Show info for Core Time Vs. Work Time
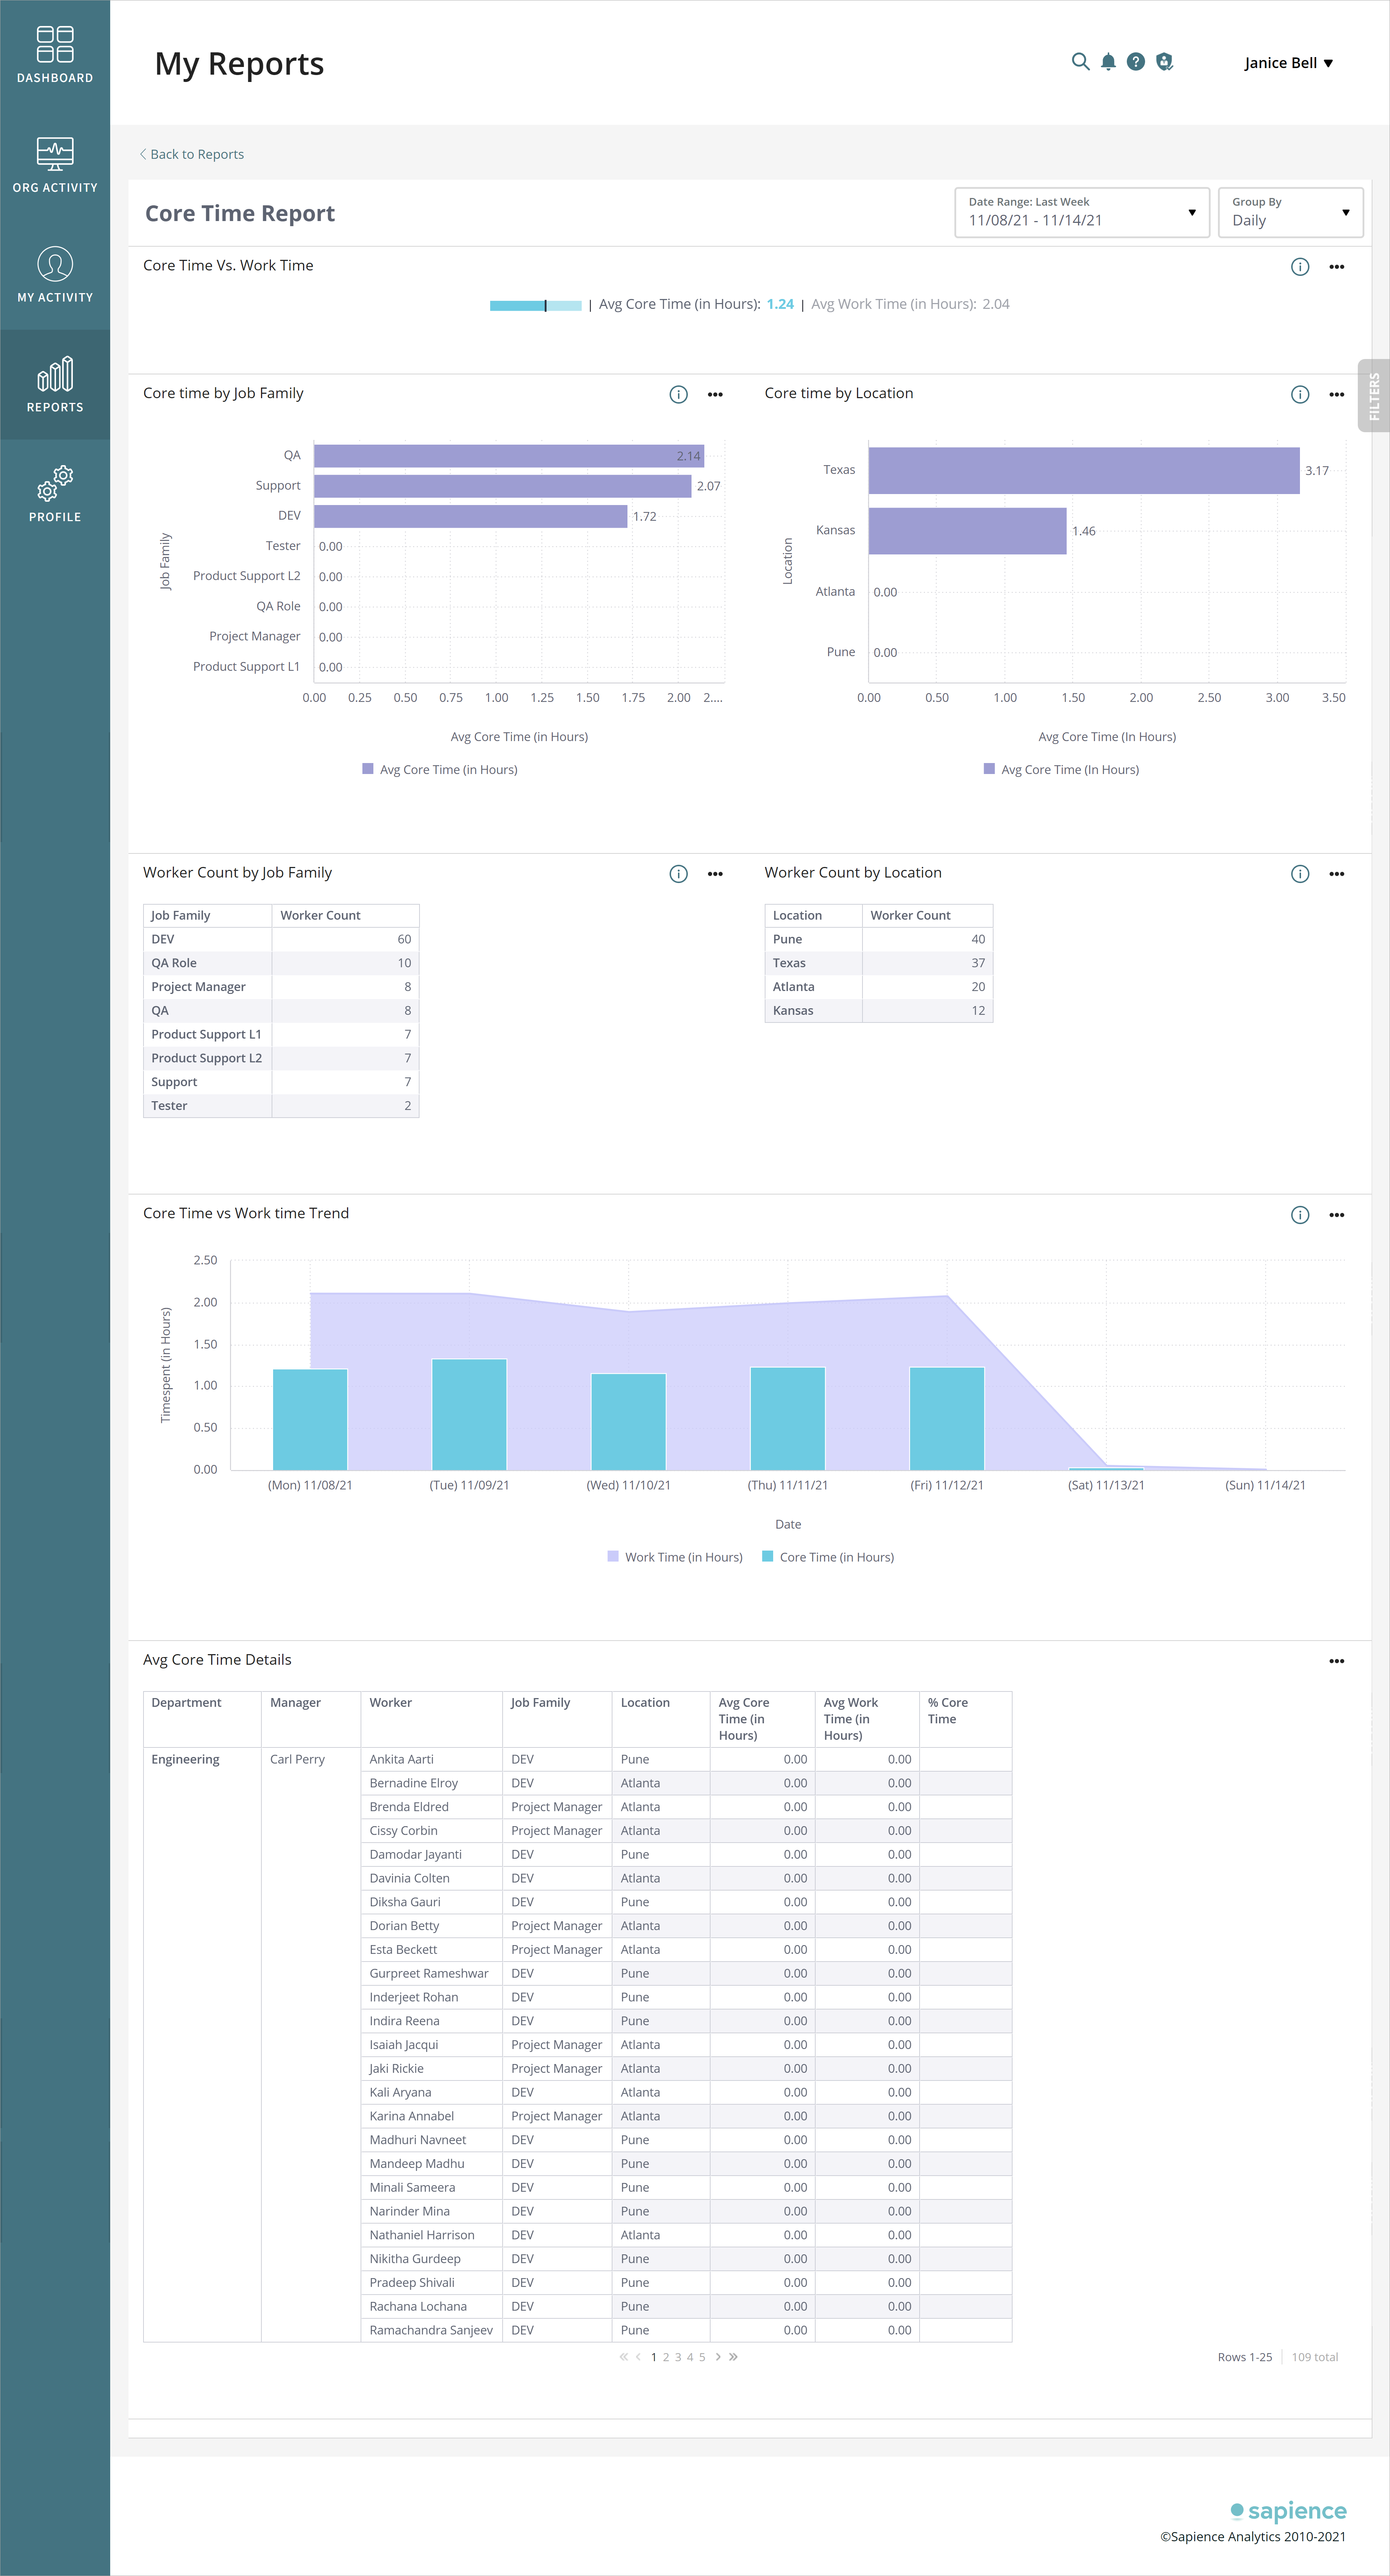 (1300, 267)
